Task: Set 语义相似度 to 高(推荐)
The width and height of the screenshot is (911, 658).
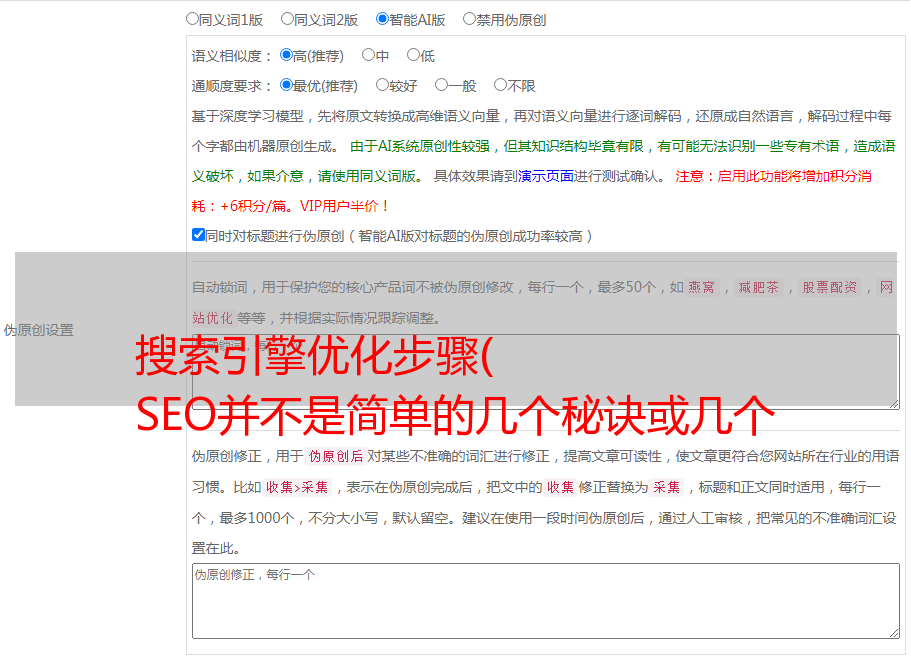Action: pos(286,55)
